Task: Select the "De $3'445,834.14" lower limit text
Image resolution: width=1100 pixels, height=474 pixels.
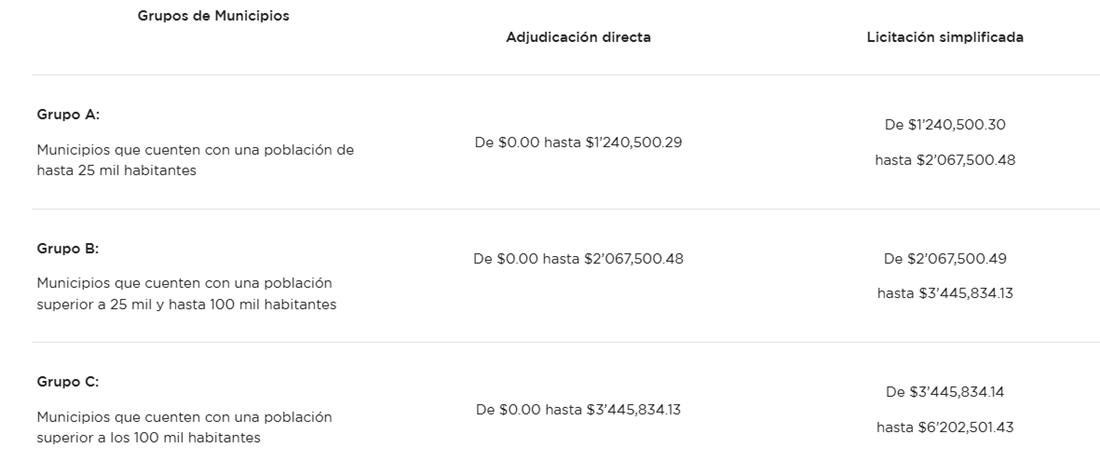Action: pos(945,391)
